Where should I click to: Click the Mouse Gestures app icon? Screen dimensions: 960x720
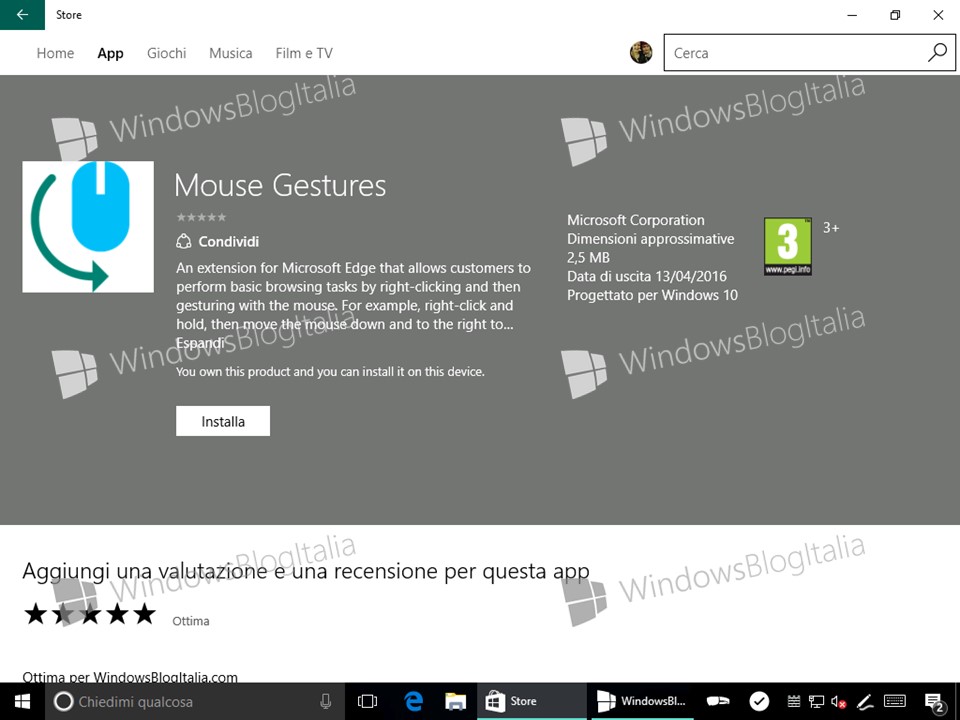pyautogui.click(x=88, y=227)
